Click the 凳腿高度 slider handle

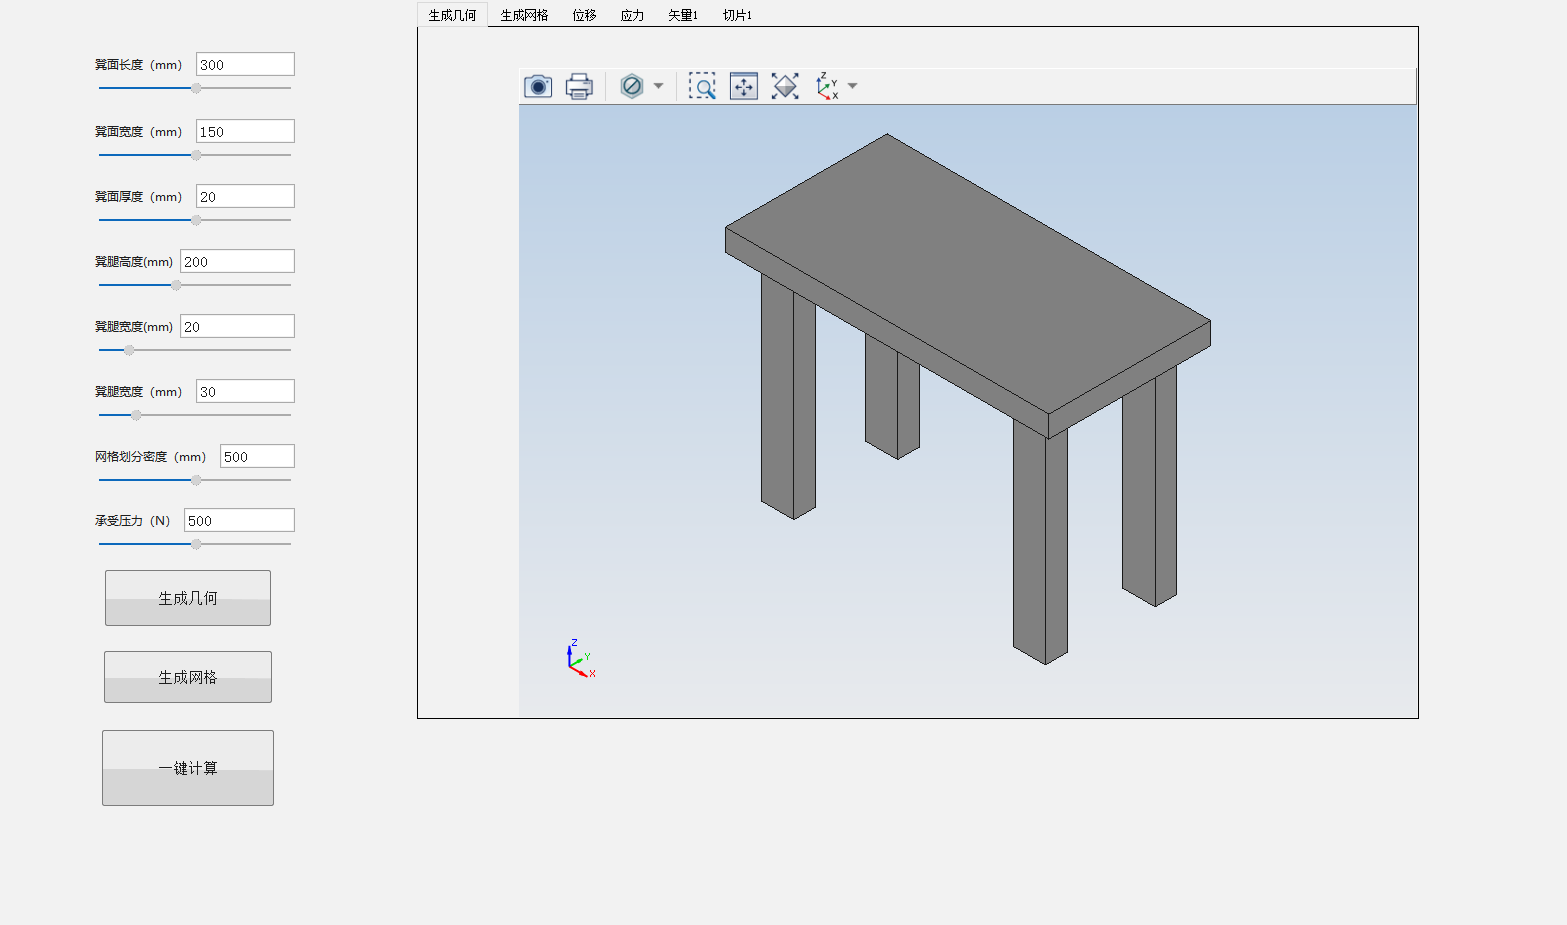176,285
